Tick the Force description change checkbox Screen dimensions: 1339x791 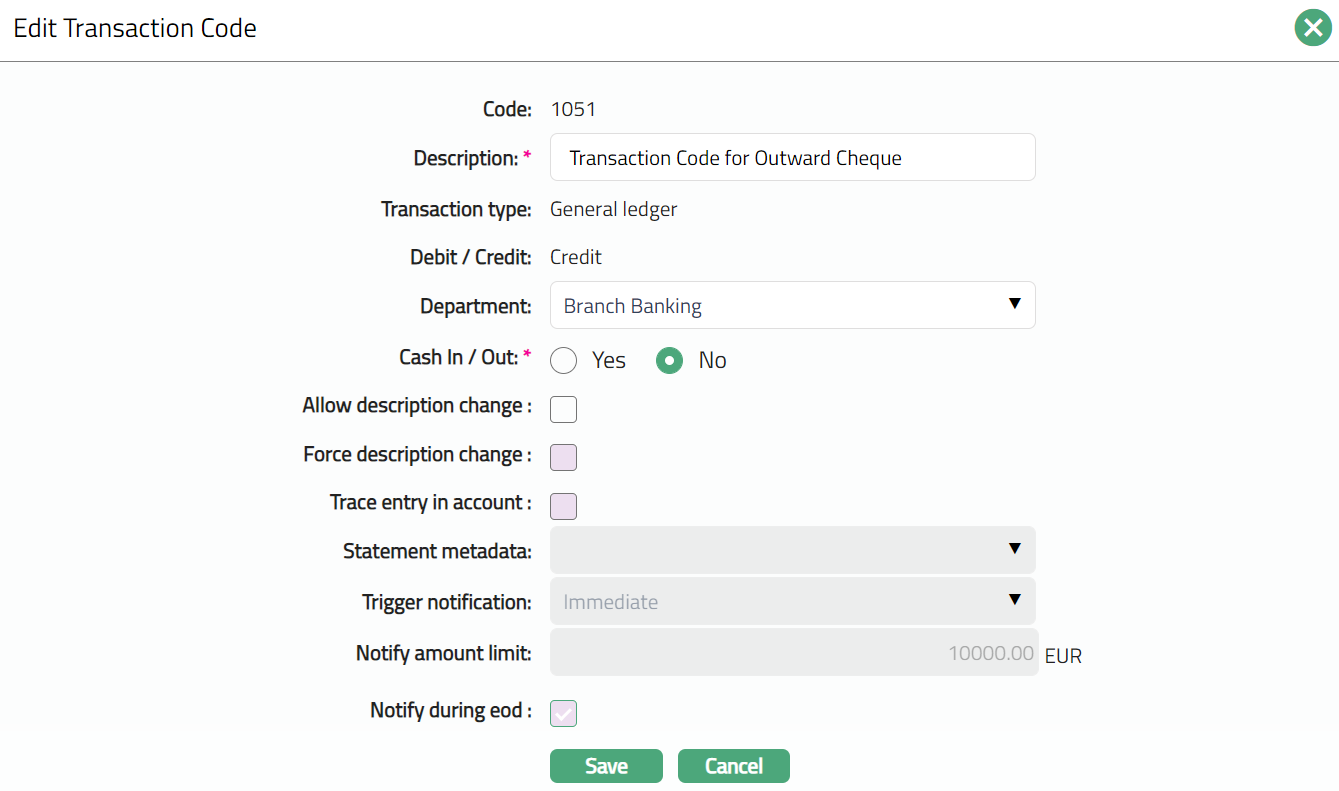tap(564, 458)
